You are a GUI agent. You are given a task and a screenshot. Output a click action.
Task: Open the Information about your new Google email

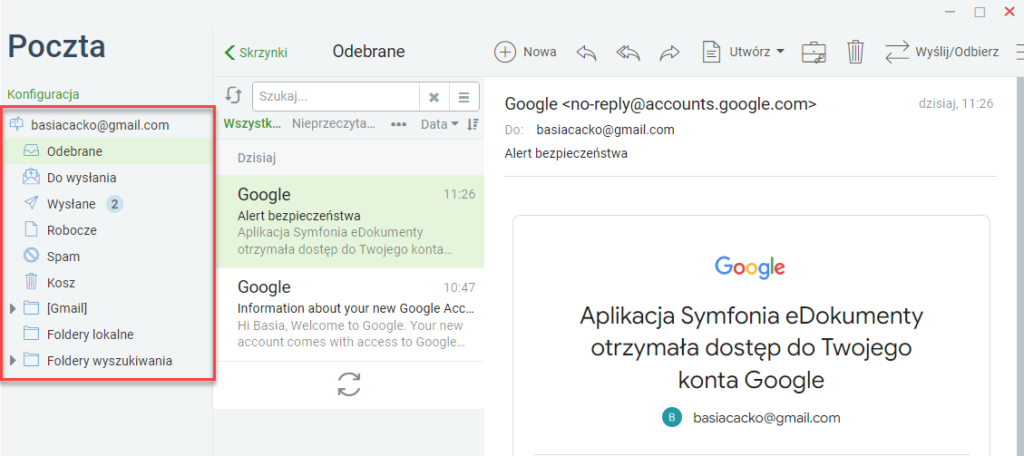(x=349, y=314)
